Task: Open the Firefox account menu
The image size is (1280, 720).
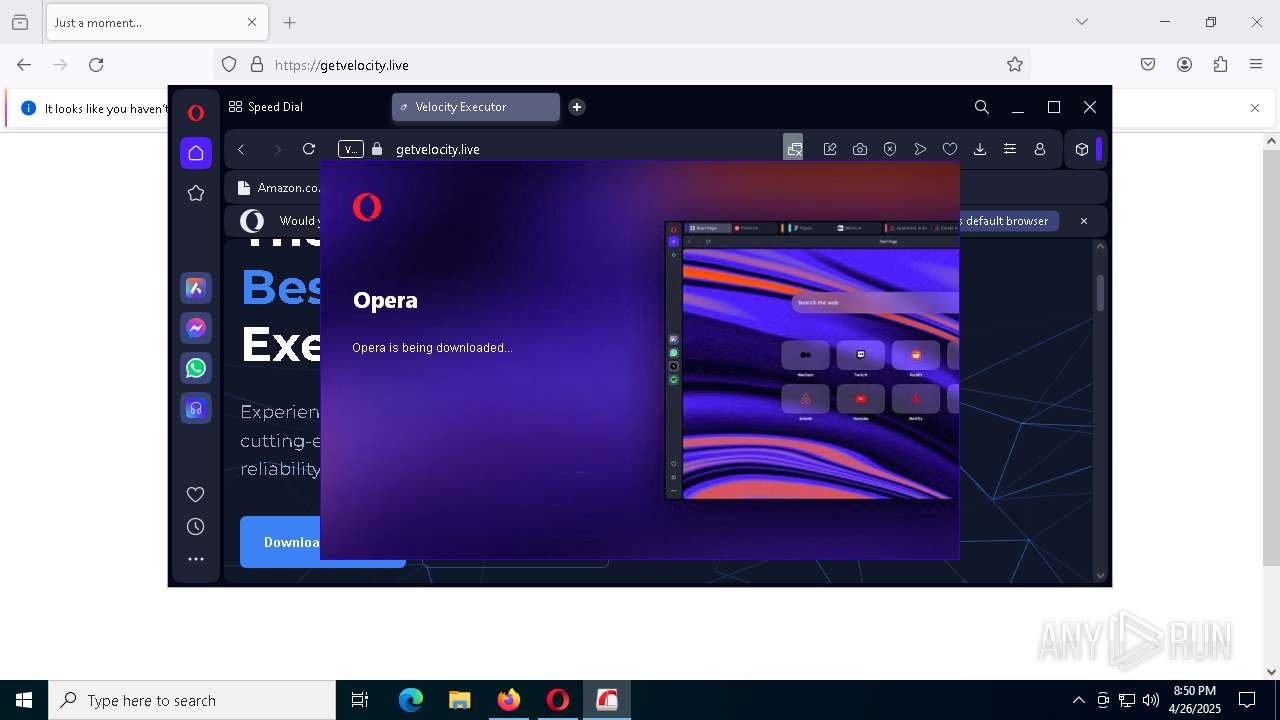Action: (1184, 65)
